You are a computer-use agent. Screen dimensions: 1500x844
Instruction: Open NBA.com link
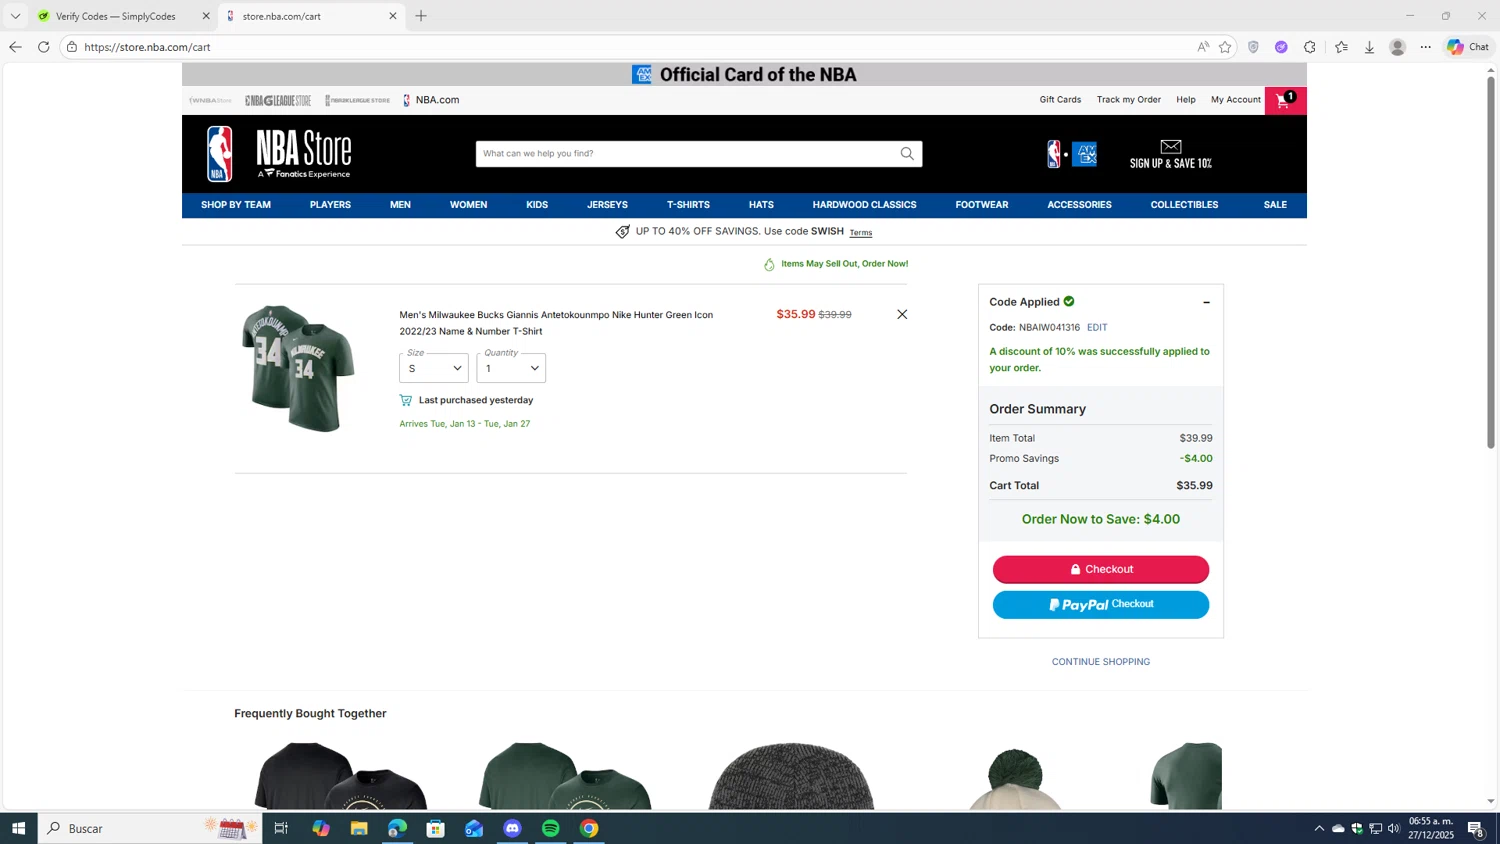[x=432, y=100]
